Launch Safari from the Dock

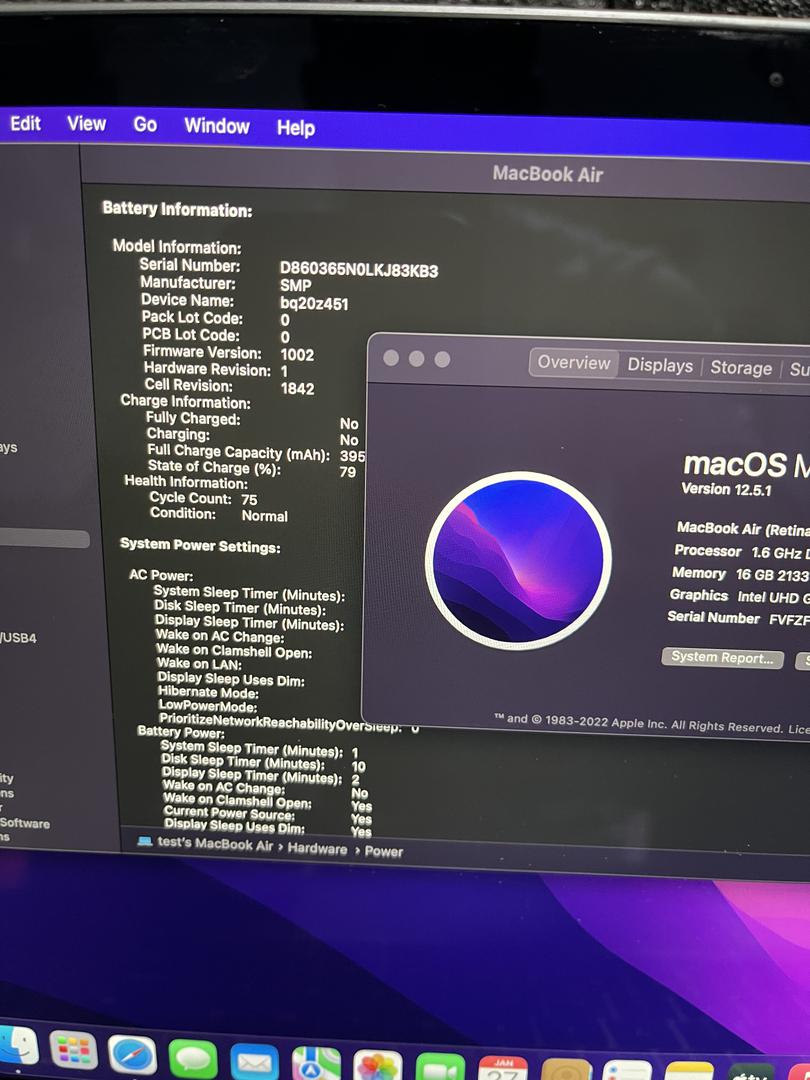click(x=132, y=1055)
